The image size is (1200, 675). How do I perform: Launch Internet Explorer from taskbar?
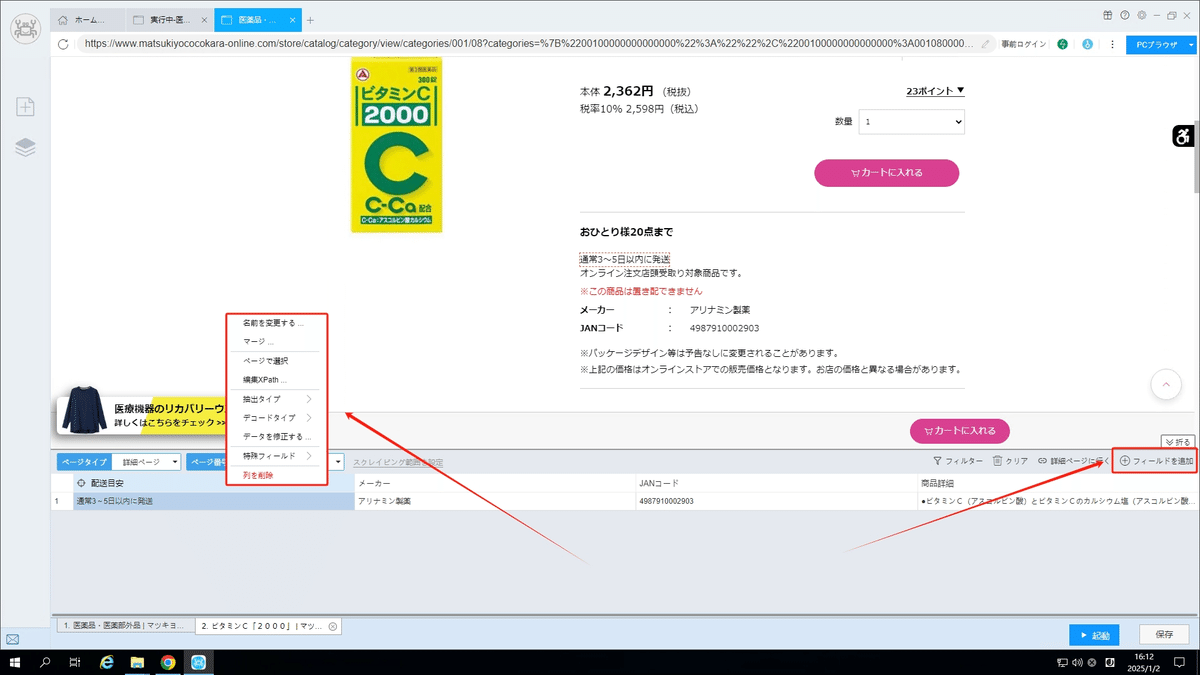(107, 662)
